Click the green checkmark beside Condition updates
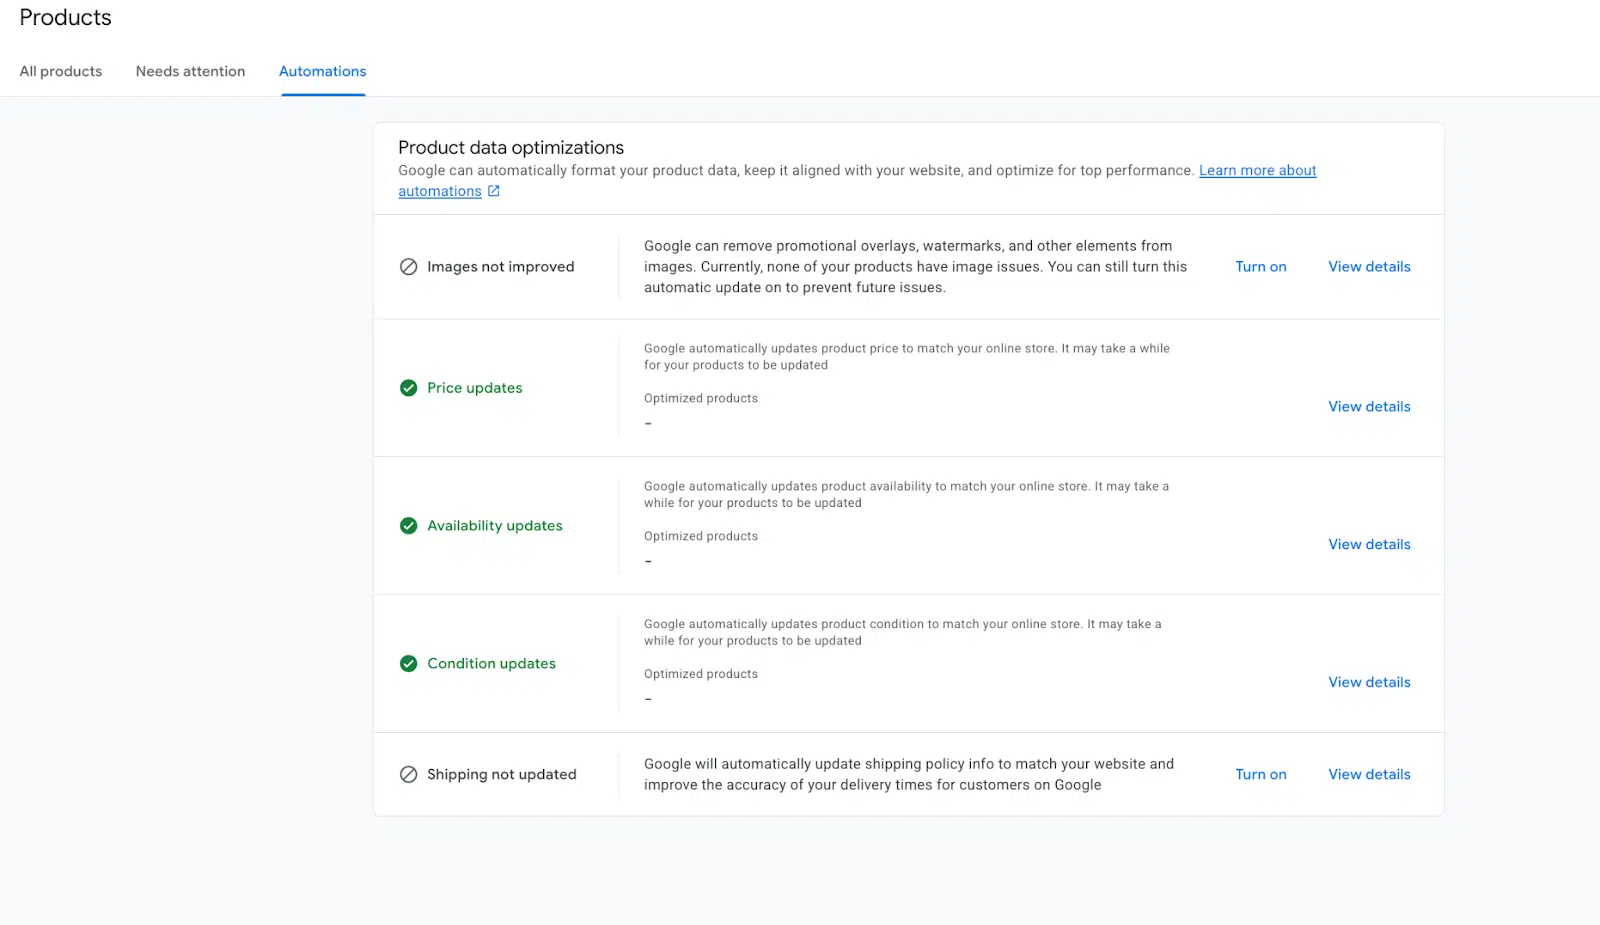 click(x=408, y=664)
